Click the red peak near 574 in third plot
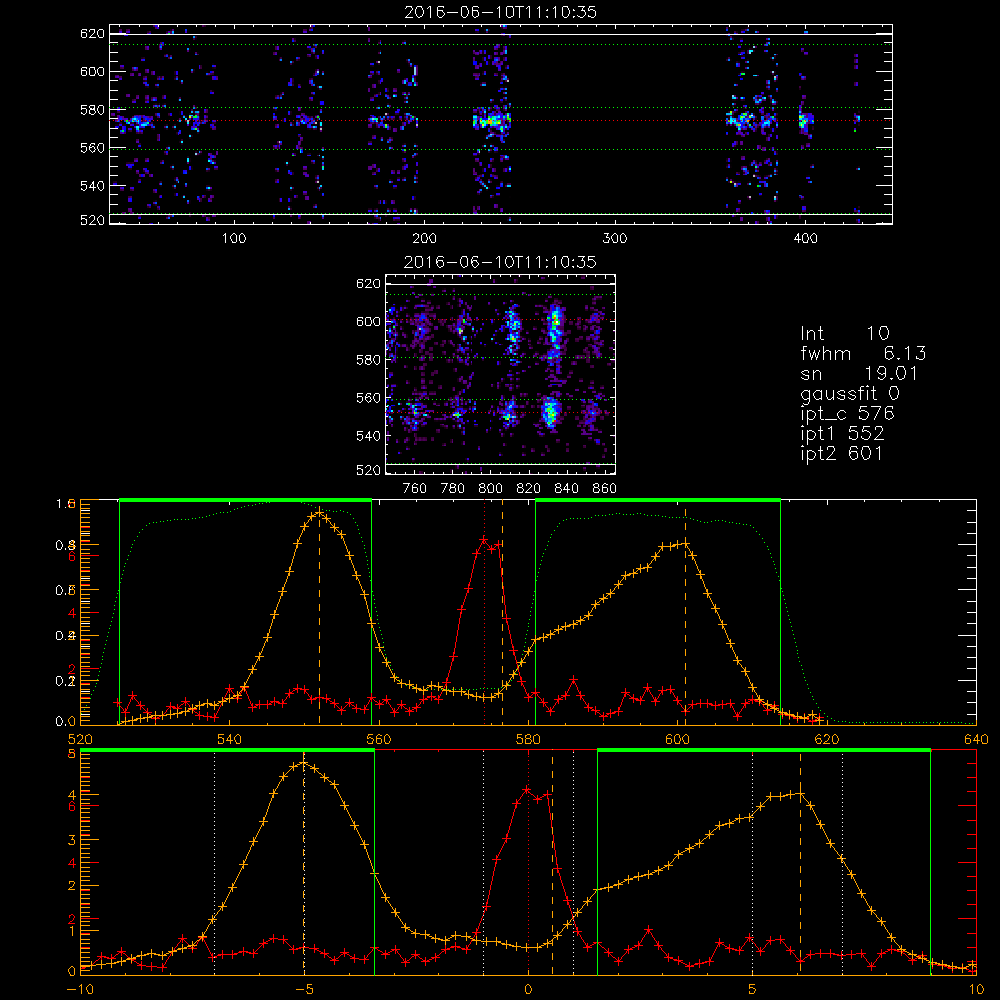 coord(484,540)
